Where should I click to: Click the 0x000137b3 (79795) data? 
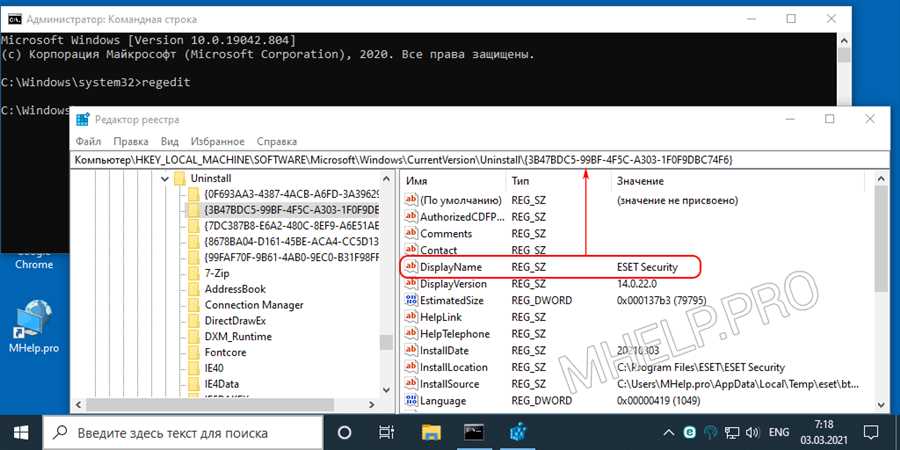pyautogui.click(x=661, y=300)
